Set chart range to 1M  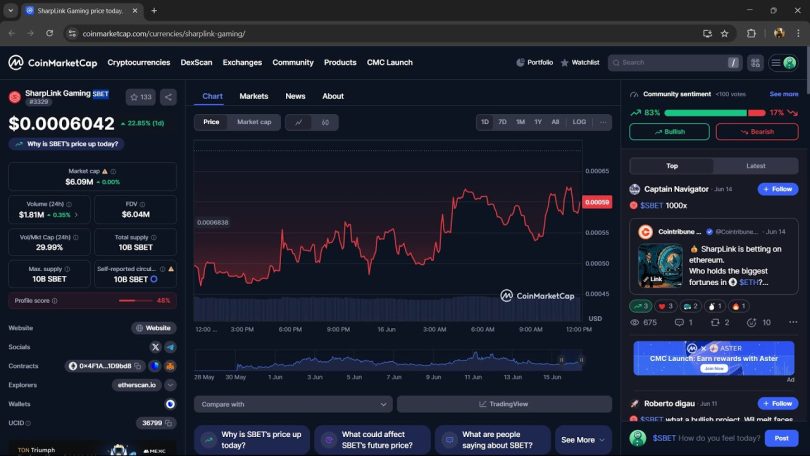tap(520, 122)
